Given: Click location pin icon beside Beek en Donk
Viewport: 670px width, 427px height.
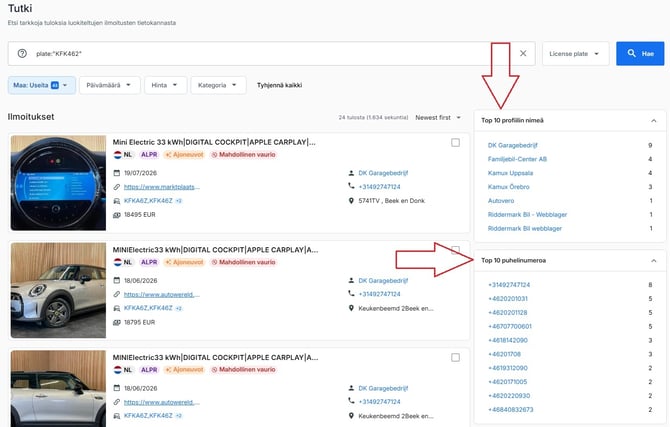Looking at the screenshot, I should pos(351,200).
